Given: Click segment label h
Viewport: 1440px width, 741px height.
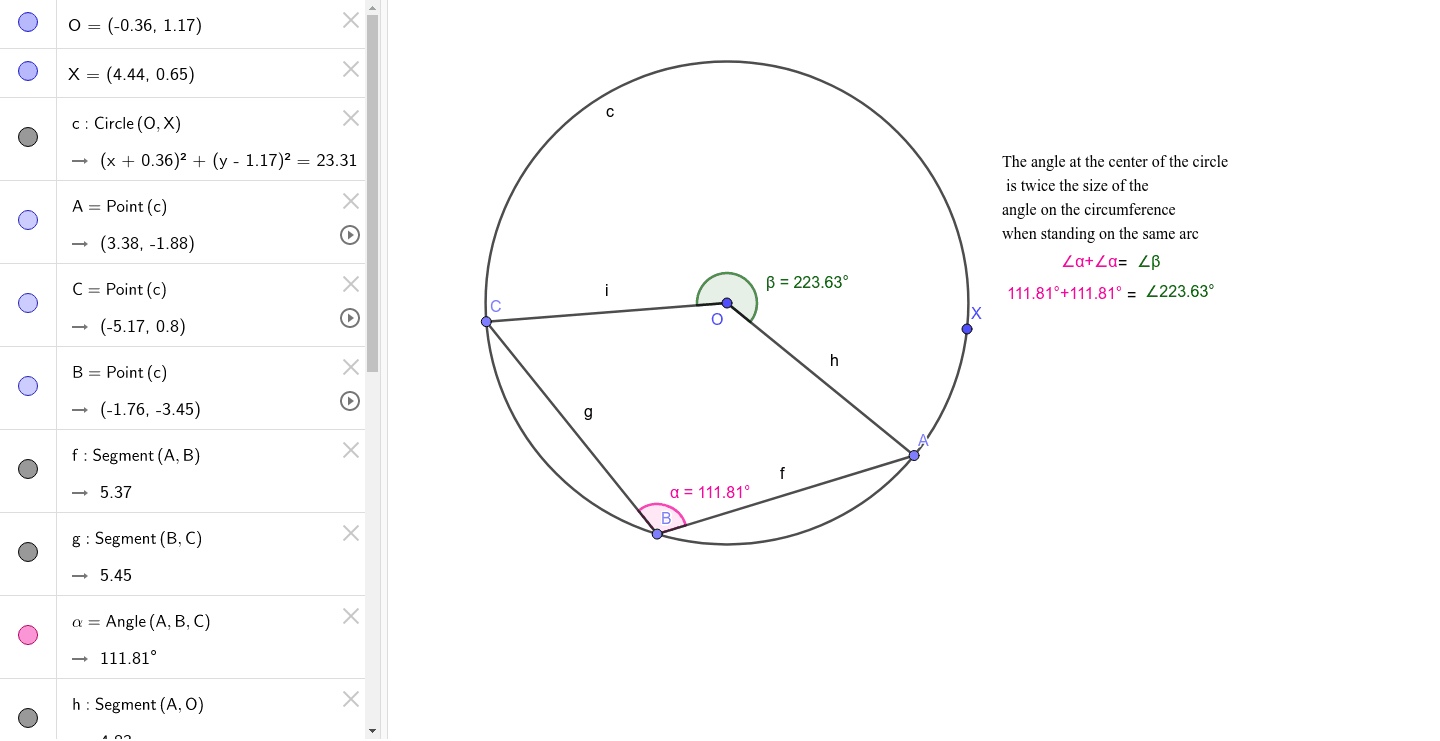Looking at the screenshot, I should pos(834,360).
